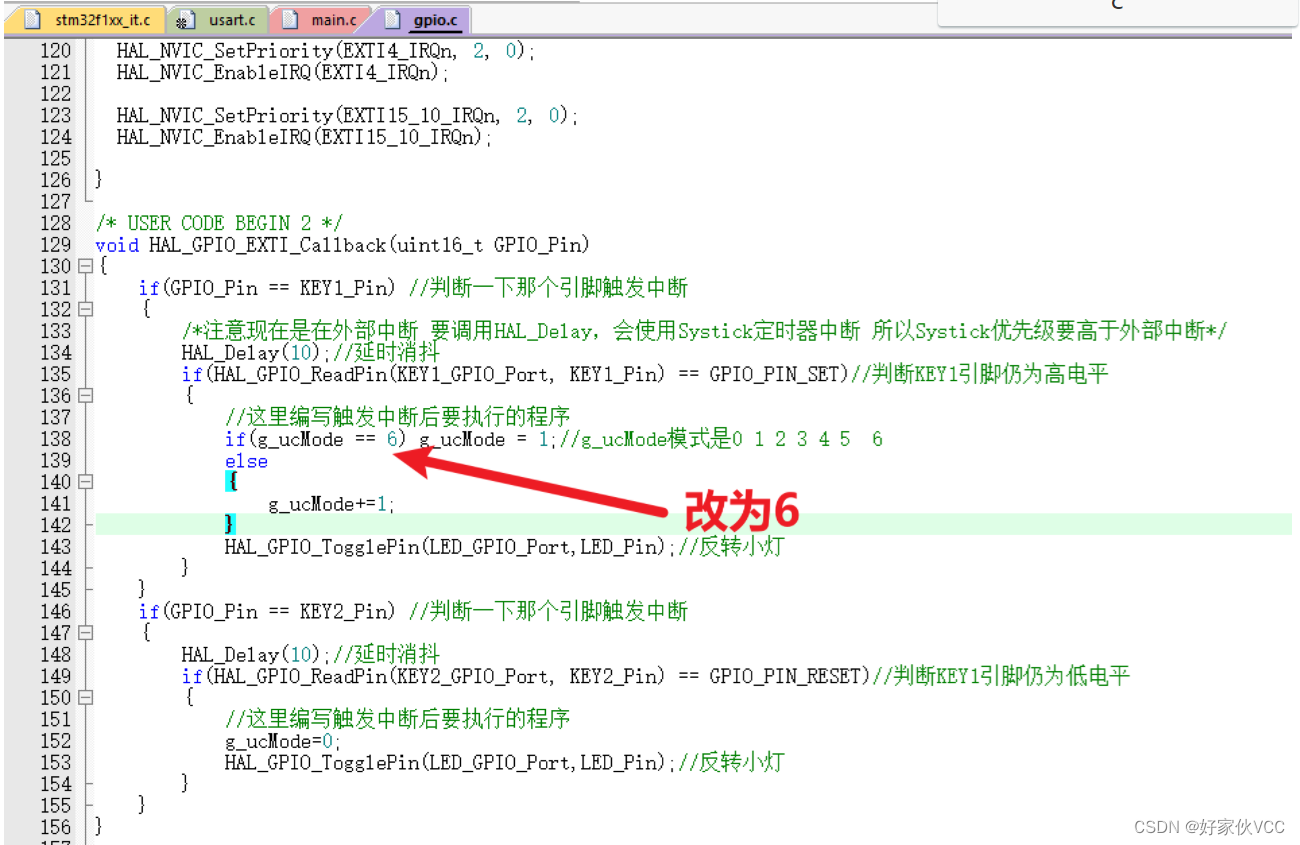Click line number 138 in the gutter
Image resolution: width=1300 pixels, height=845 pixels.
pyautogui.click(x=56, y=439)
